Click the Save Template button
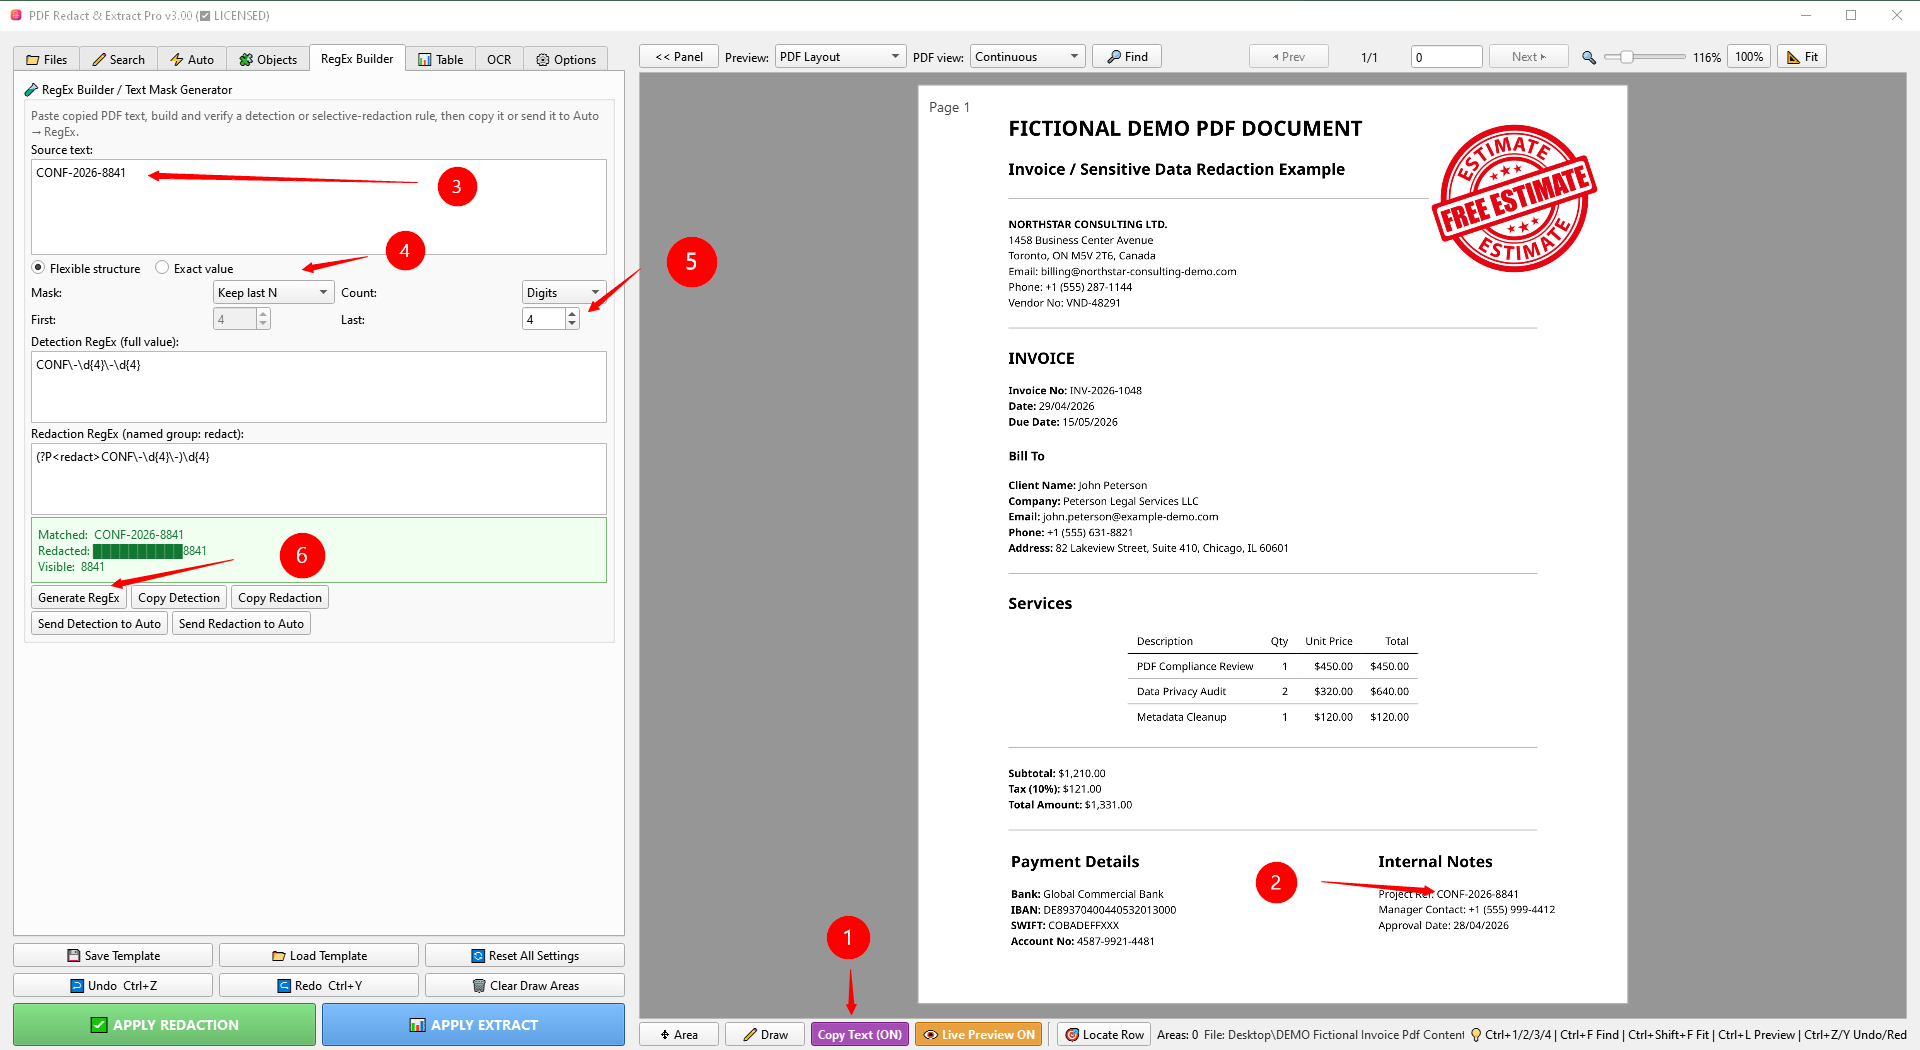Image resolution: width=1920 pixels, height=1050 pixels. [x=113, y=956]
